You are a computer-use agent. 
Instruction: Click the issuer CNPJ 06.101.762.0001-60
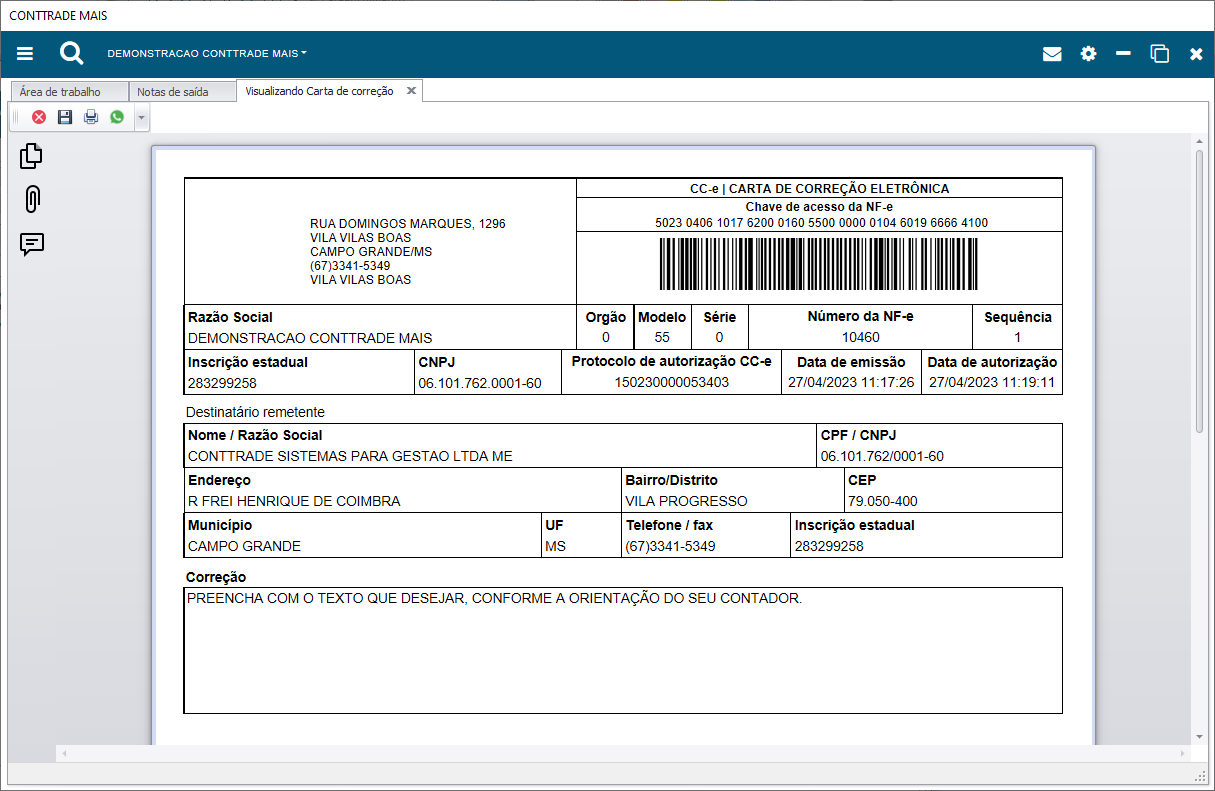click(480, 383)
